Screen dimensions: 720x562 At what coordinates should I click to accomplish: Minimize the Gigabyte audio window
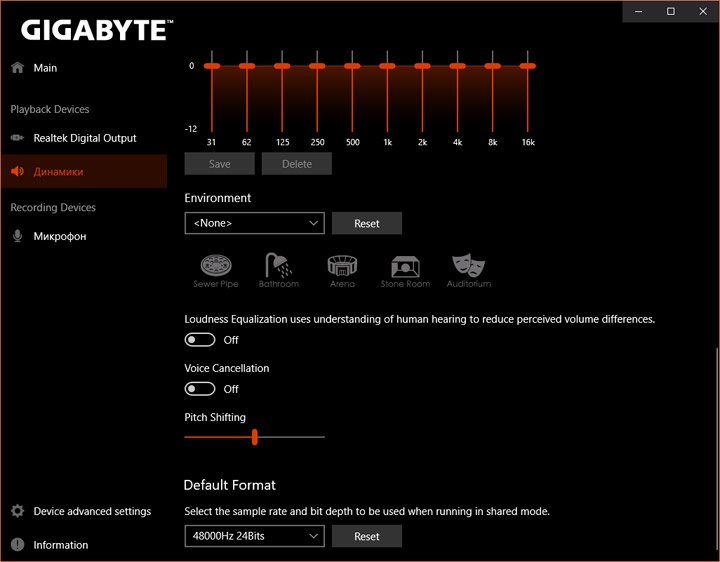tap(639, 11)
